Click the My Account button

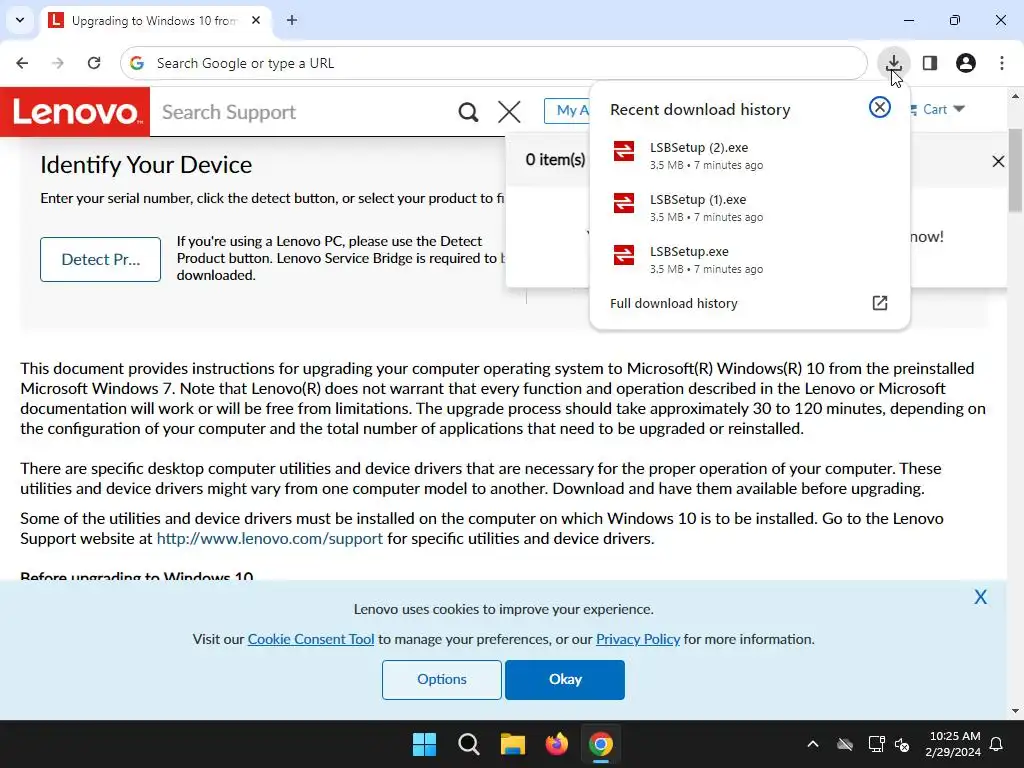point(568,110)
